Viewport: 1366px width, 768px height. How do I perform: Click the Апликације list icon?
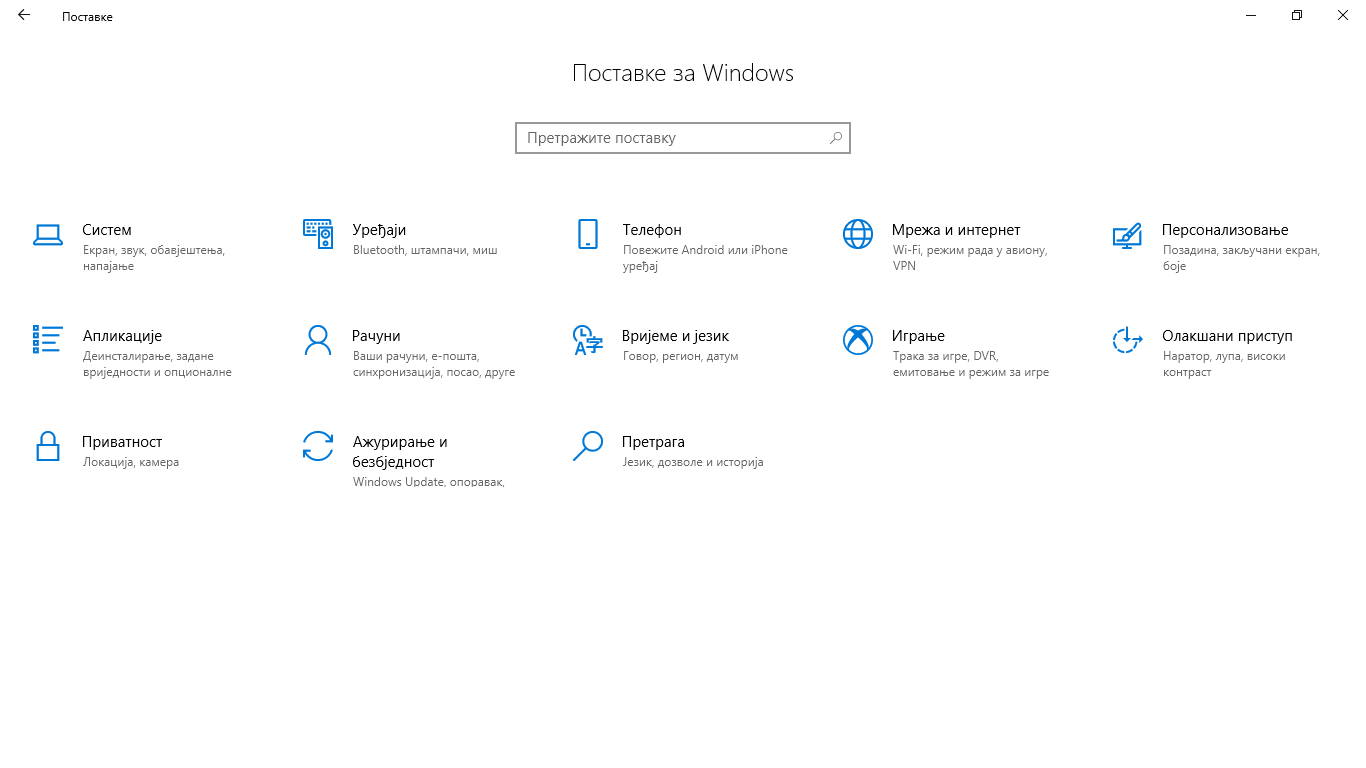click(48, 339)
